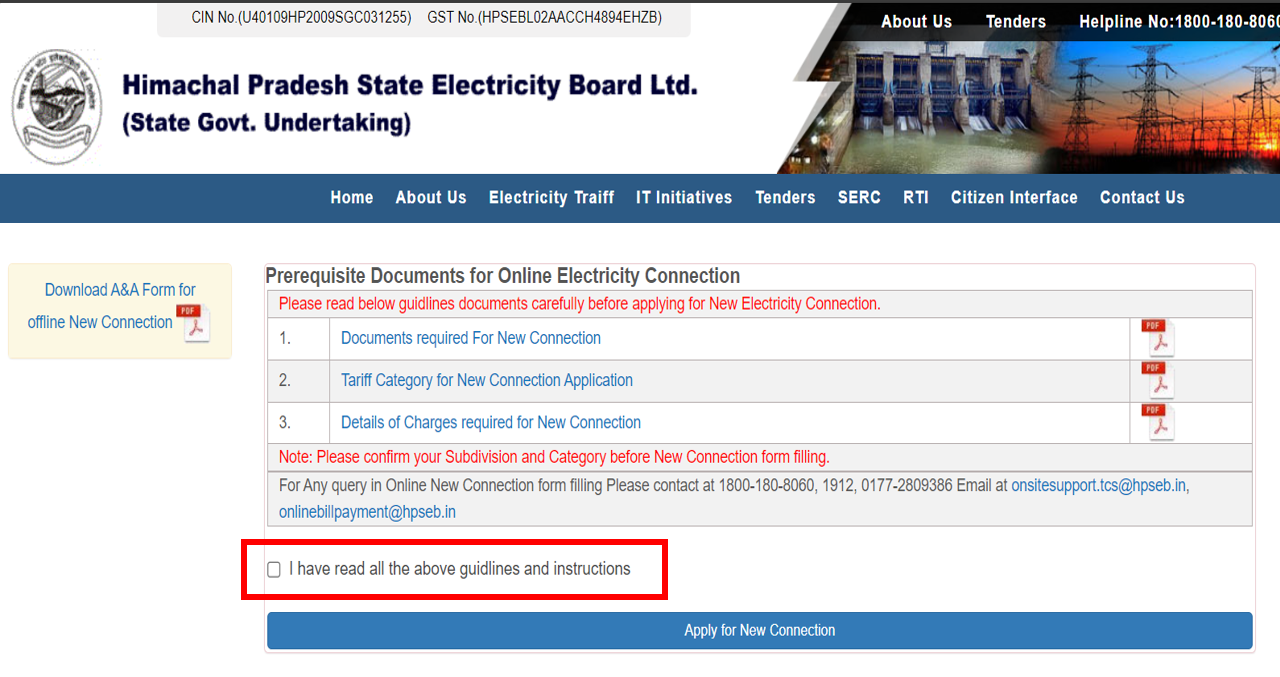The width and height of the screenshot is (1280, 677).
Task: Click row number 3. table cell
Action: (298, 423)
